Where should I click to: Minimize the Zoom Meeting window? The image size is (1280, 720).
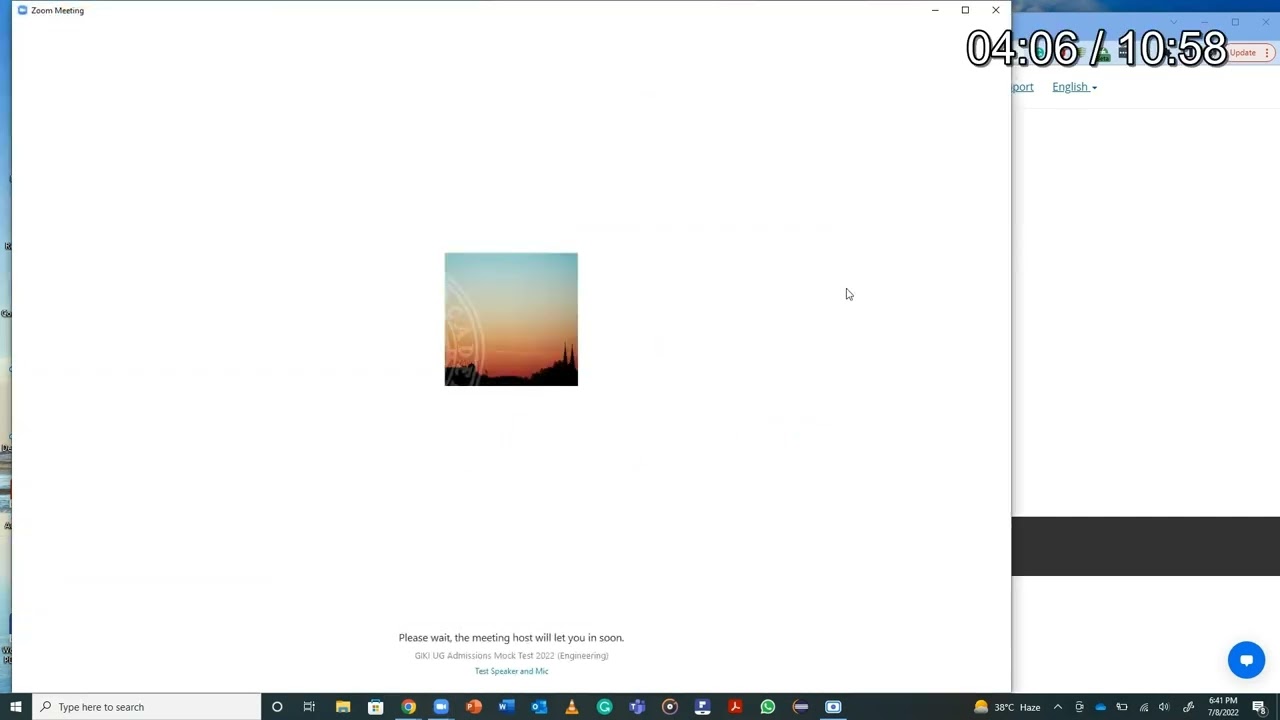(x=935, y=10)
